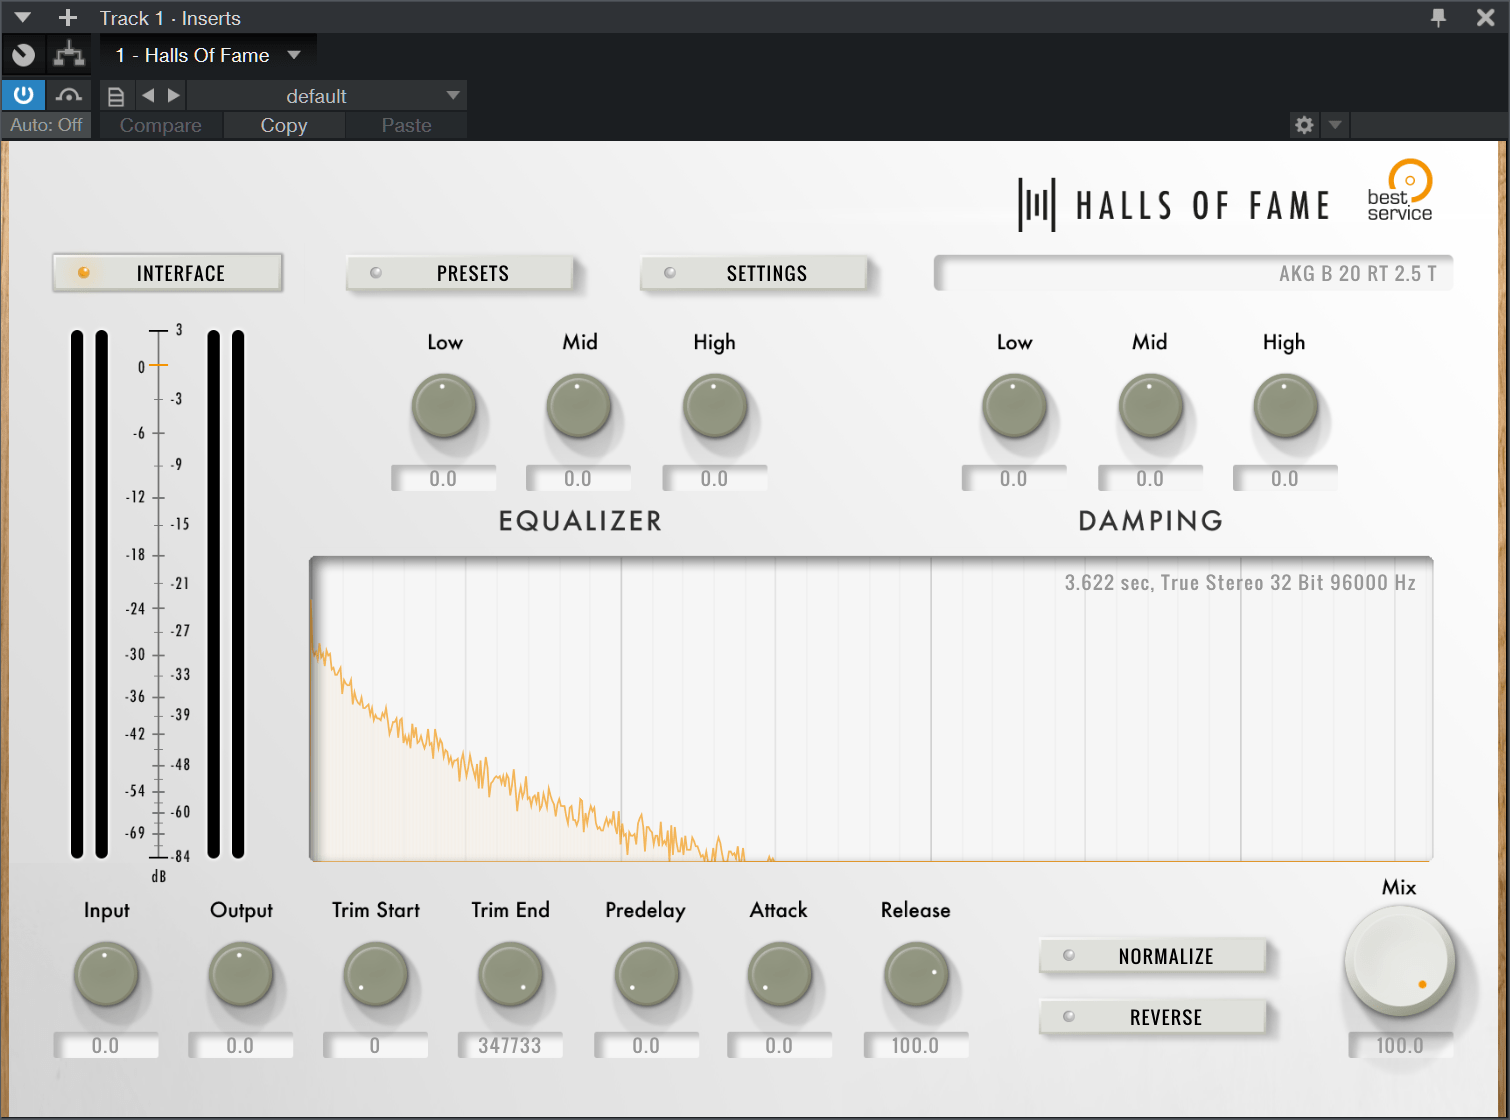Close the Inserts plugin window
1510x1120 pixels.
[1486, 17]
